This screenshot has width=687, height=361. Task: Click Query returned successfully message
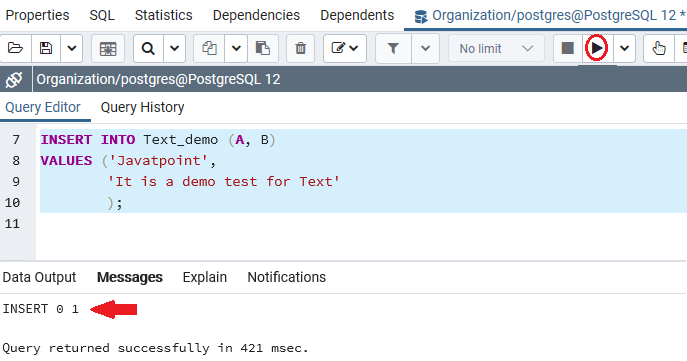(x=156, y=348)
